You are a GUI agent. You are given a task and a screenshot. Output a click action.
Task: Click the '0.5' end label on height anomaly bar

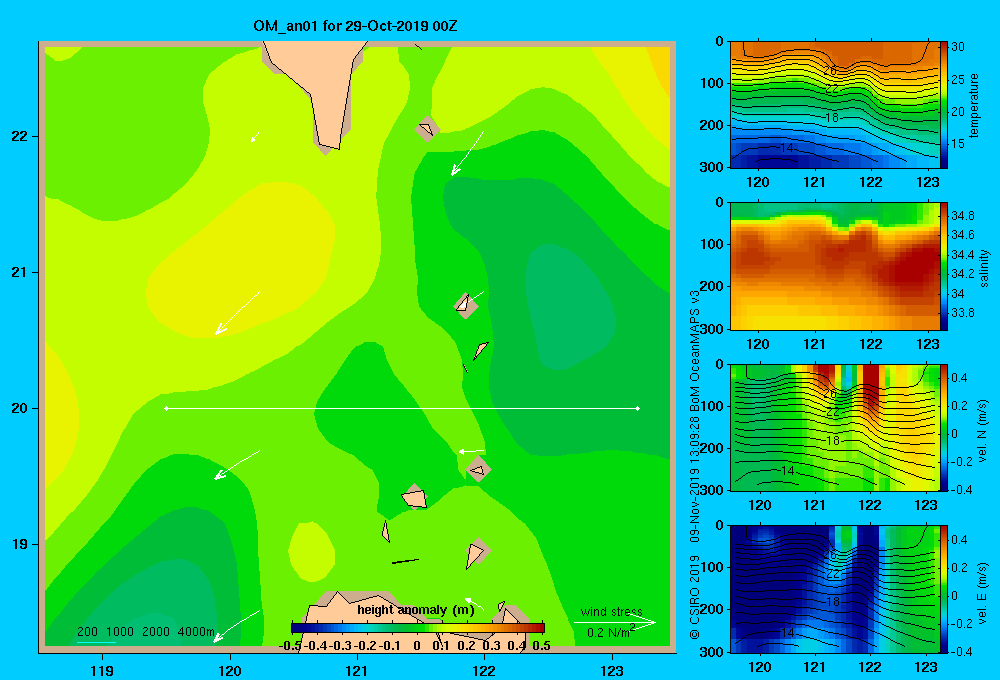[x=541, y=646]
